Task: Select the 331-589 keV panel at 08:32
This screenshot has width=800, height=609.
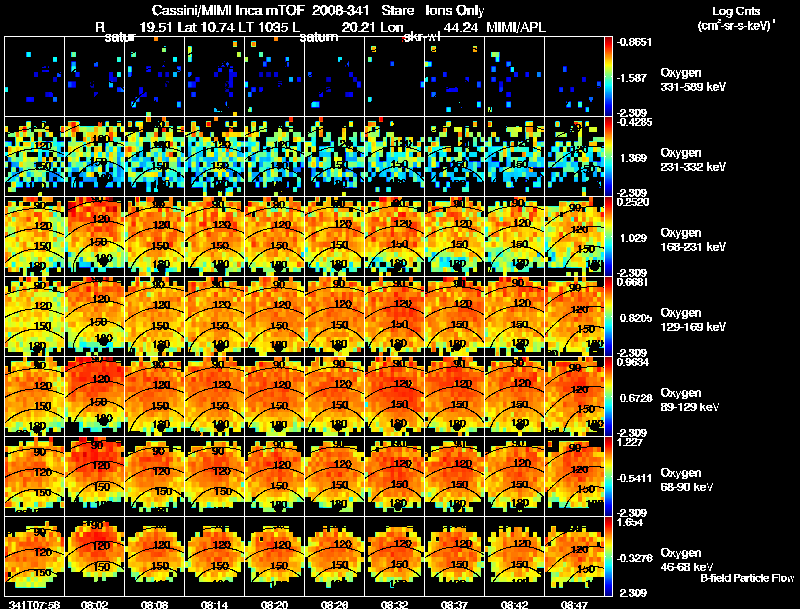Action: tap(394, 77)
